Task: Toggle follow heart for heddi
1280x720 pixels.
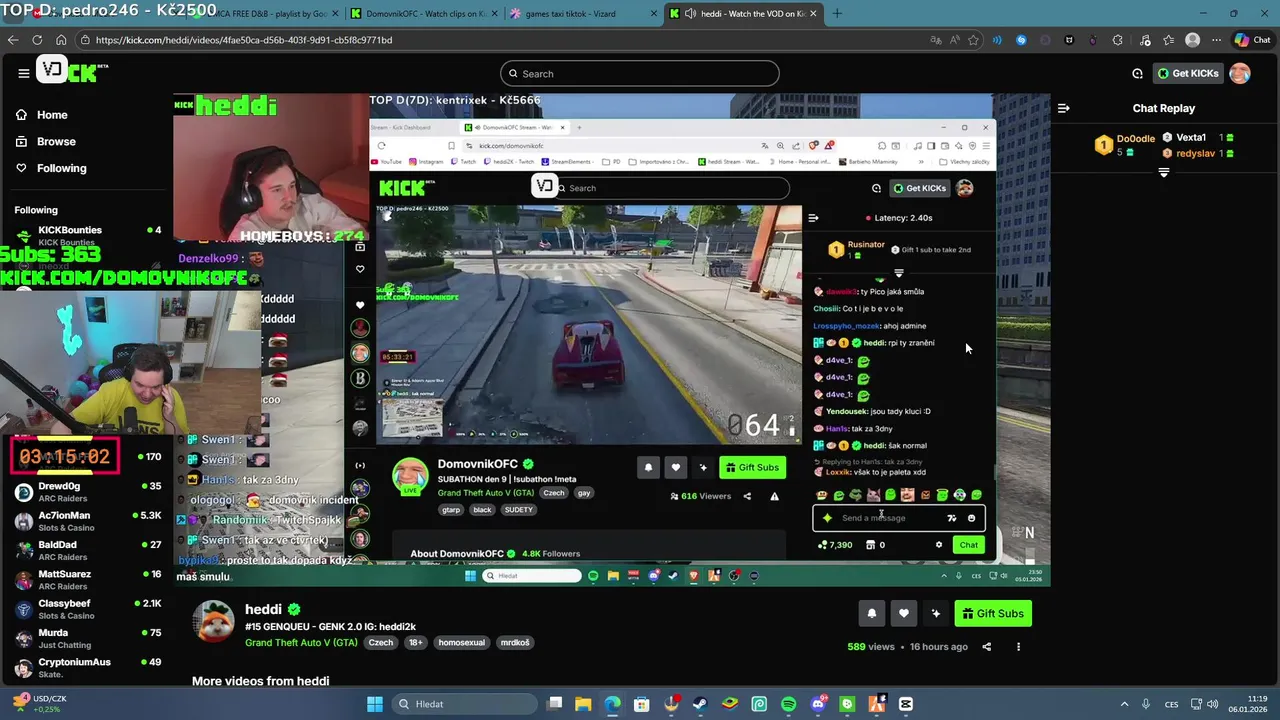Action: coord(903,614)
